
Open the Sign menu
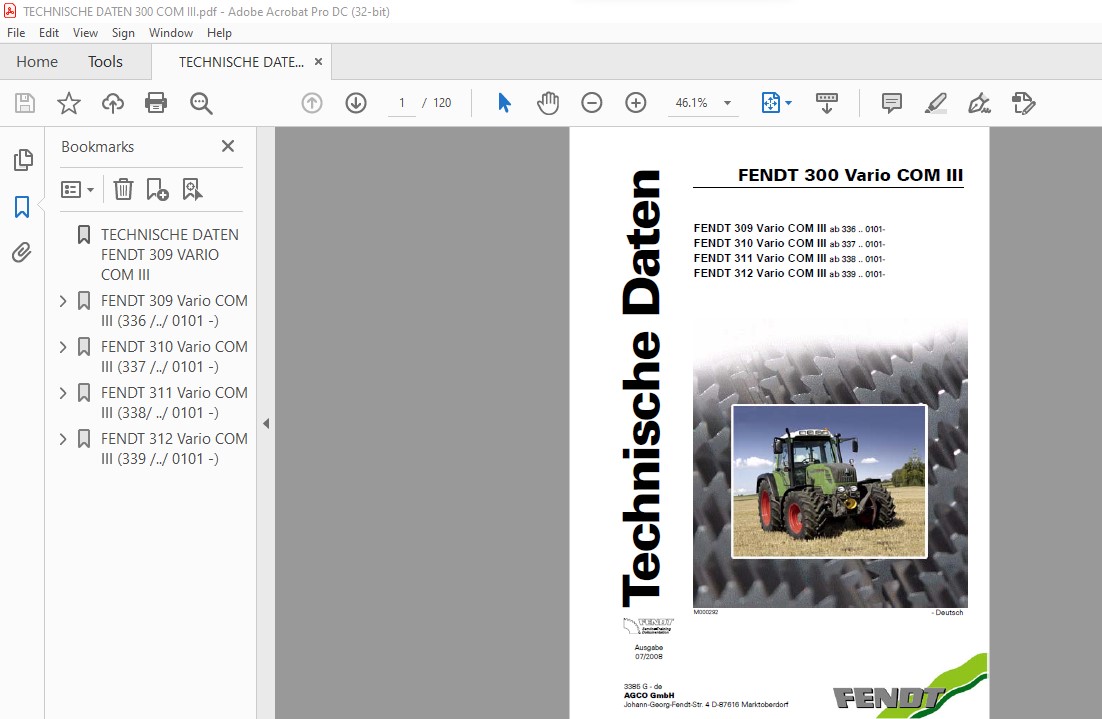pos(123,33)
